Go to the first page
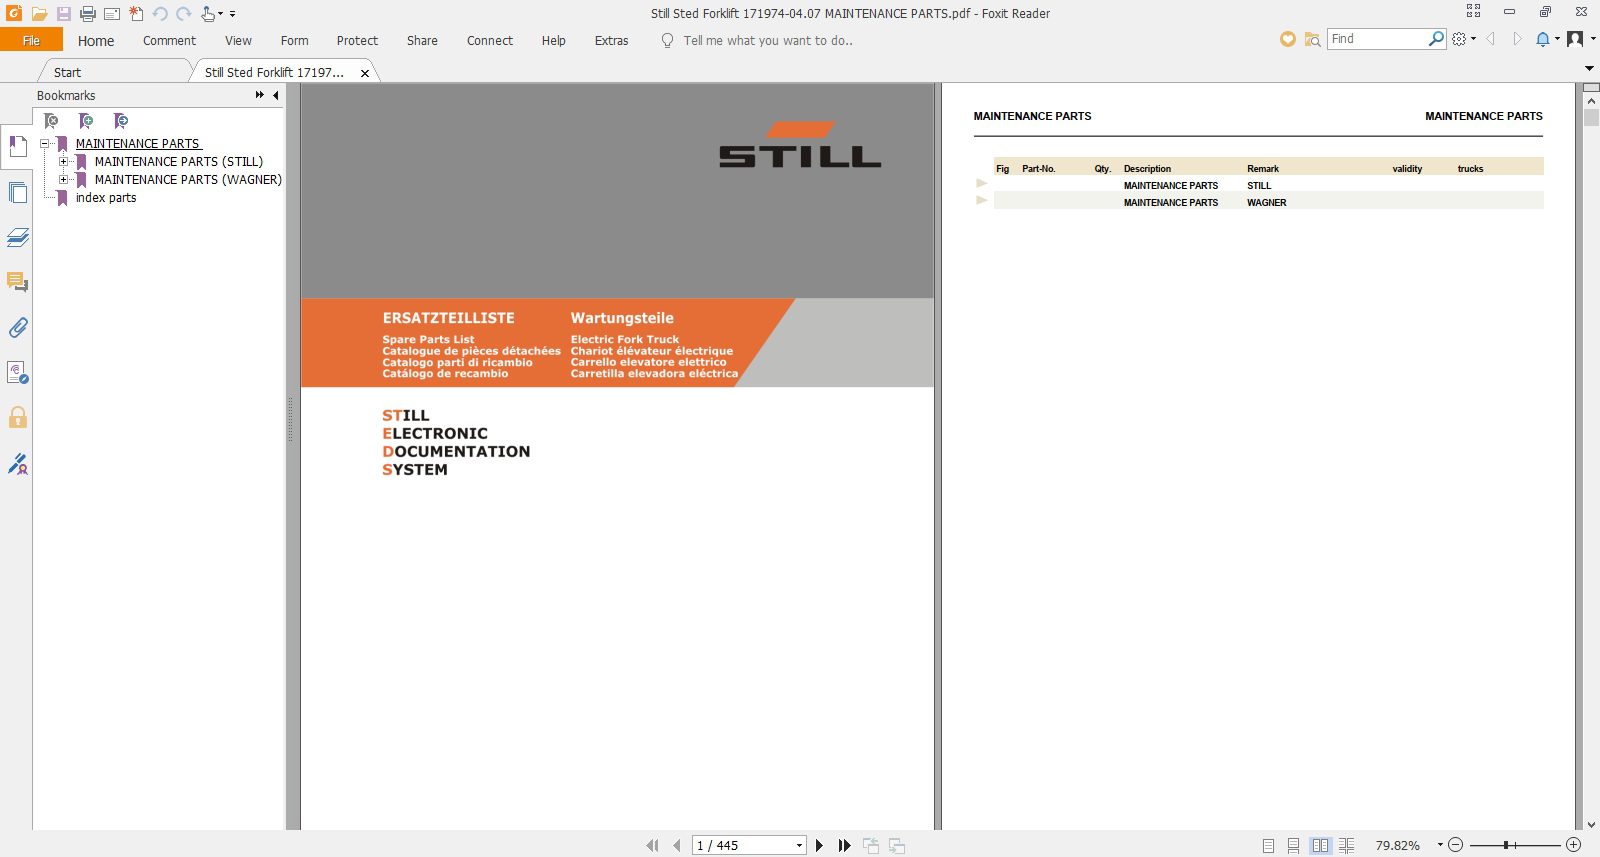Image resolution: width=1600 pixels, height=857 pixels. [x=653, y=846]
